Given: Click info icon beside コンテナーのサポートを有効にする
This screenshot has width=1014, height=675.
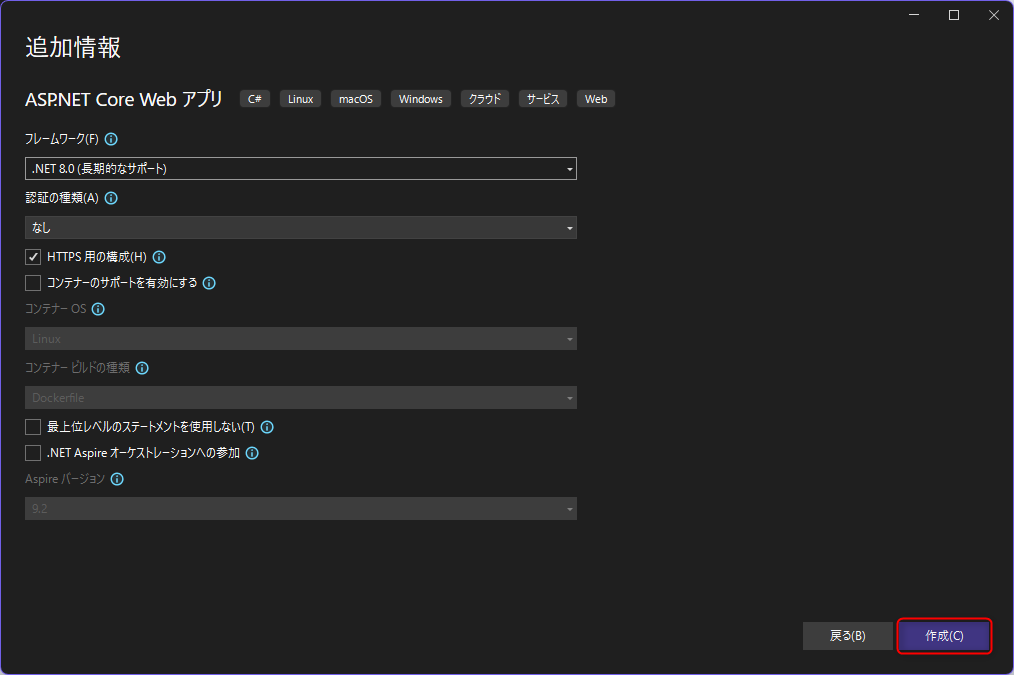Looking at the screenshot, I should click(209, 283).
